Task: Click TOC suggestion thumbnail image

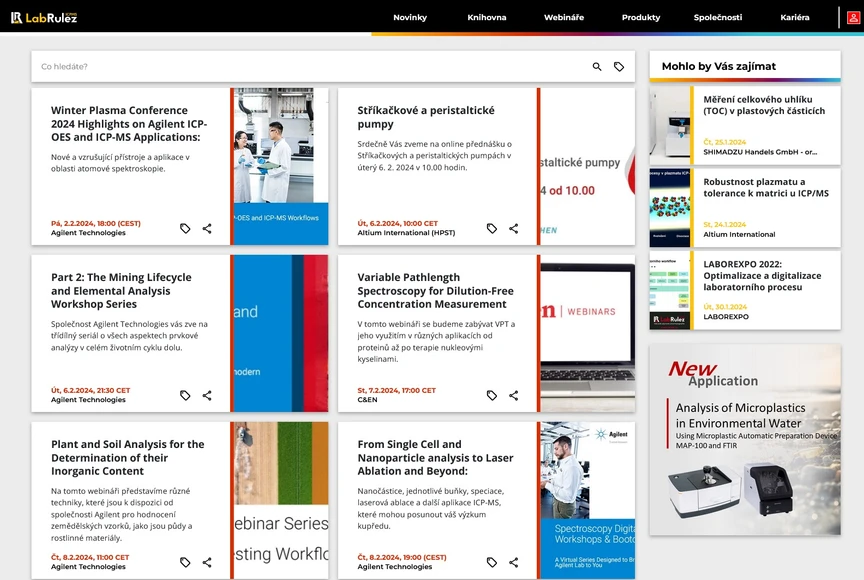Action: coord(669,126)
